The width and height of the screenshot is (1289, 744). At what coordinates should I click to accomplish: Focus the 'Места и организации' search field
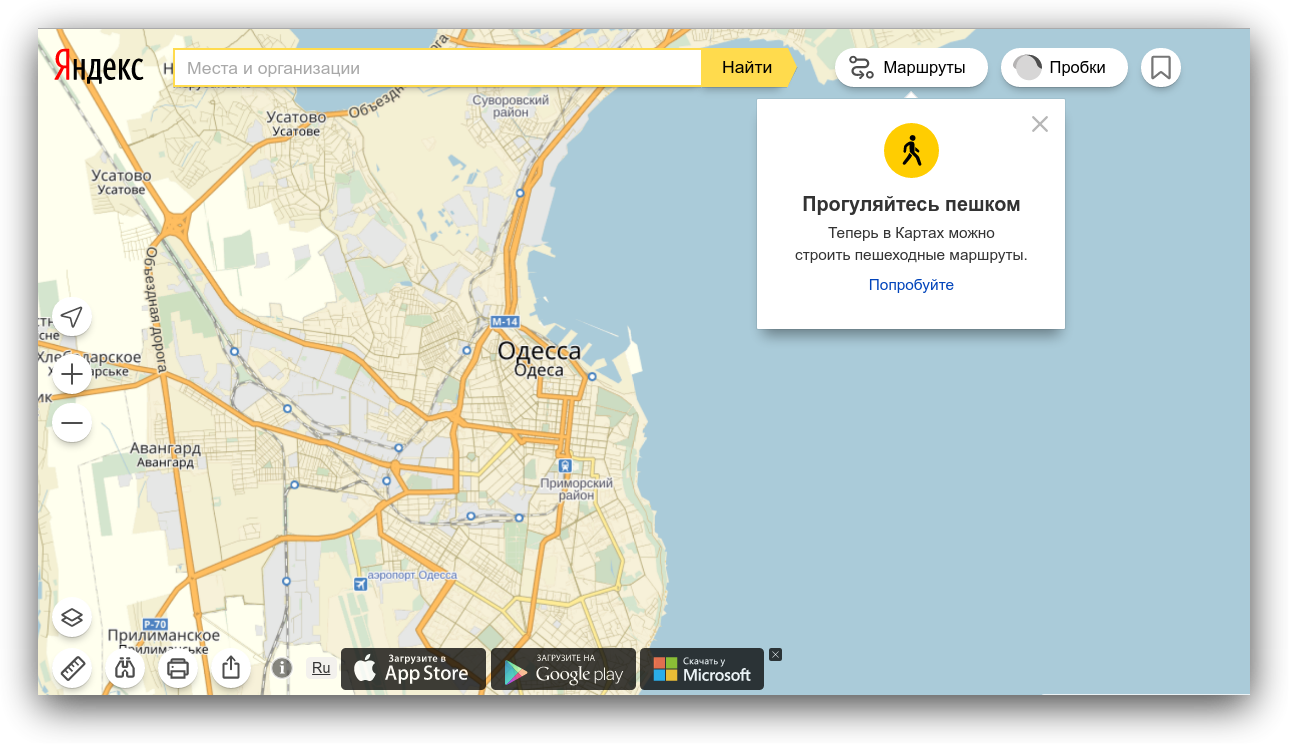(437, 68)
